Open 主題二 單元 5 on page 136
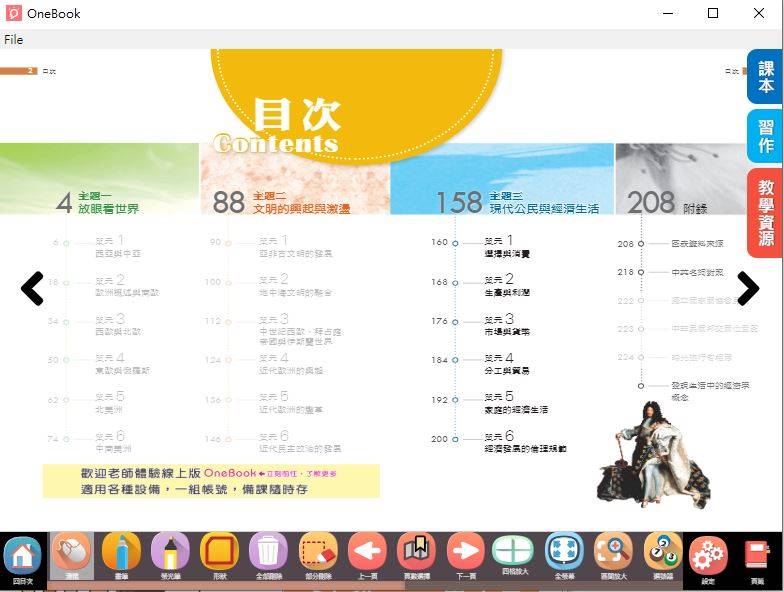 point(264,402)
